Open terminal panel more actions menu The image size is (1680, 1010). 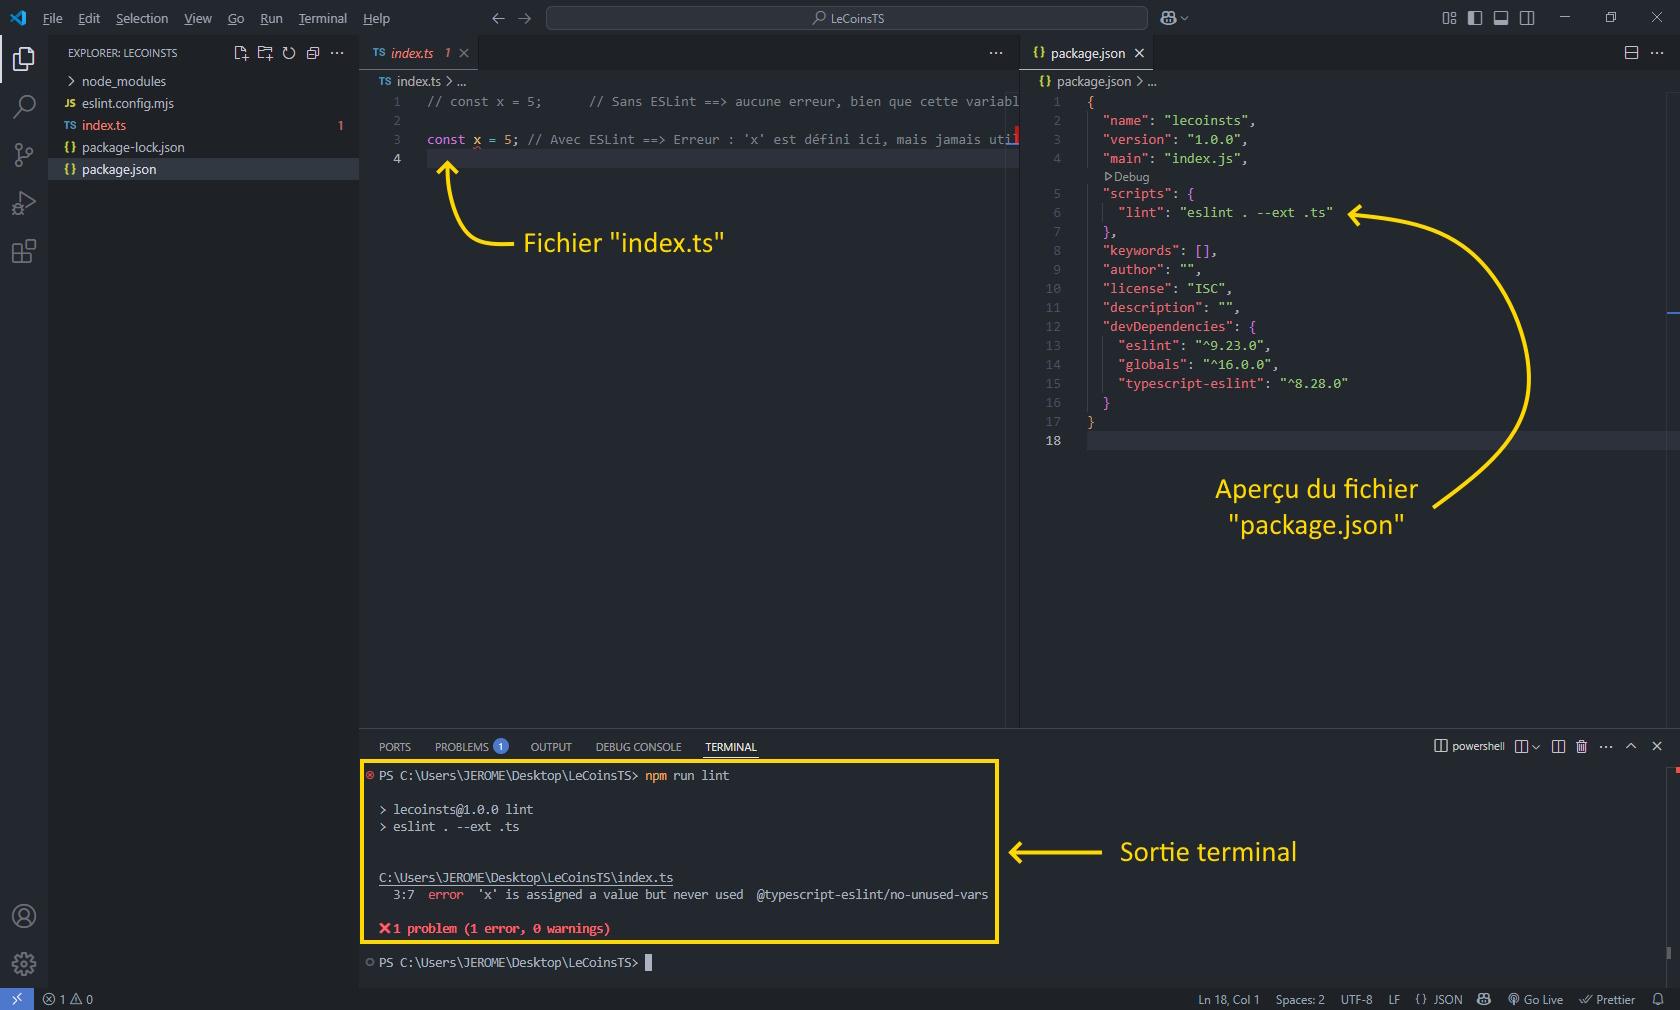tap(1606, 746)
